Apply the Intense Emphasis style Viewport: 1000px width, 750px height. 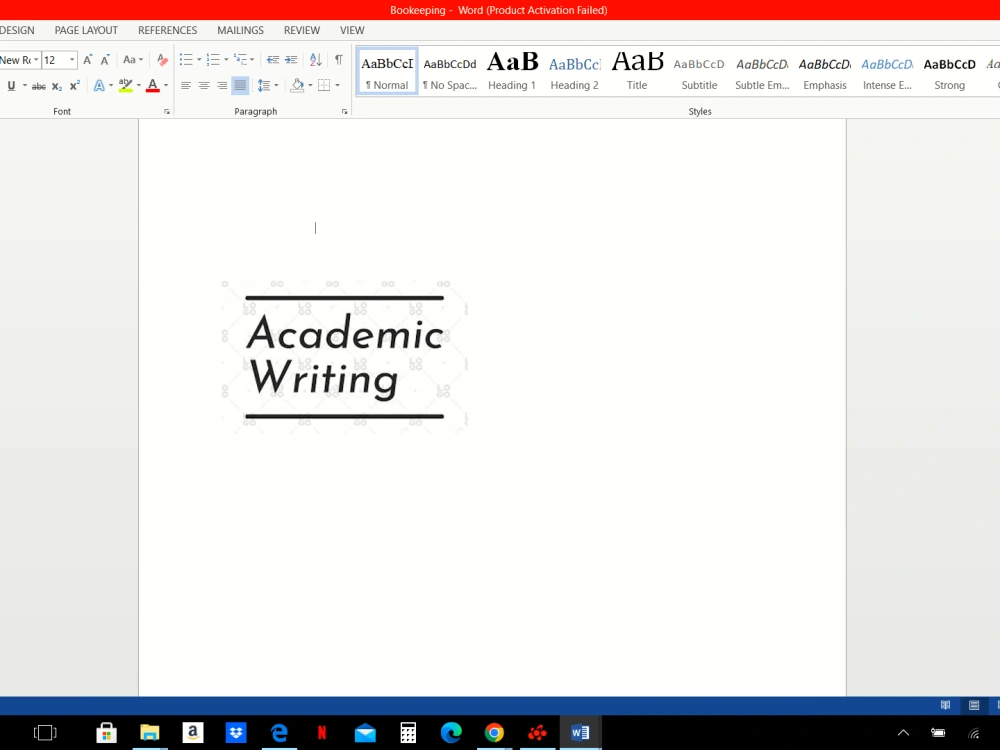[x=887, y=72]
